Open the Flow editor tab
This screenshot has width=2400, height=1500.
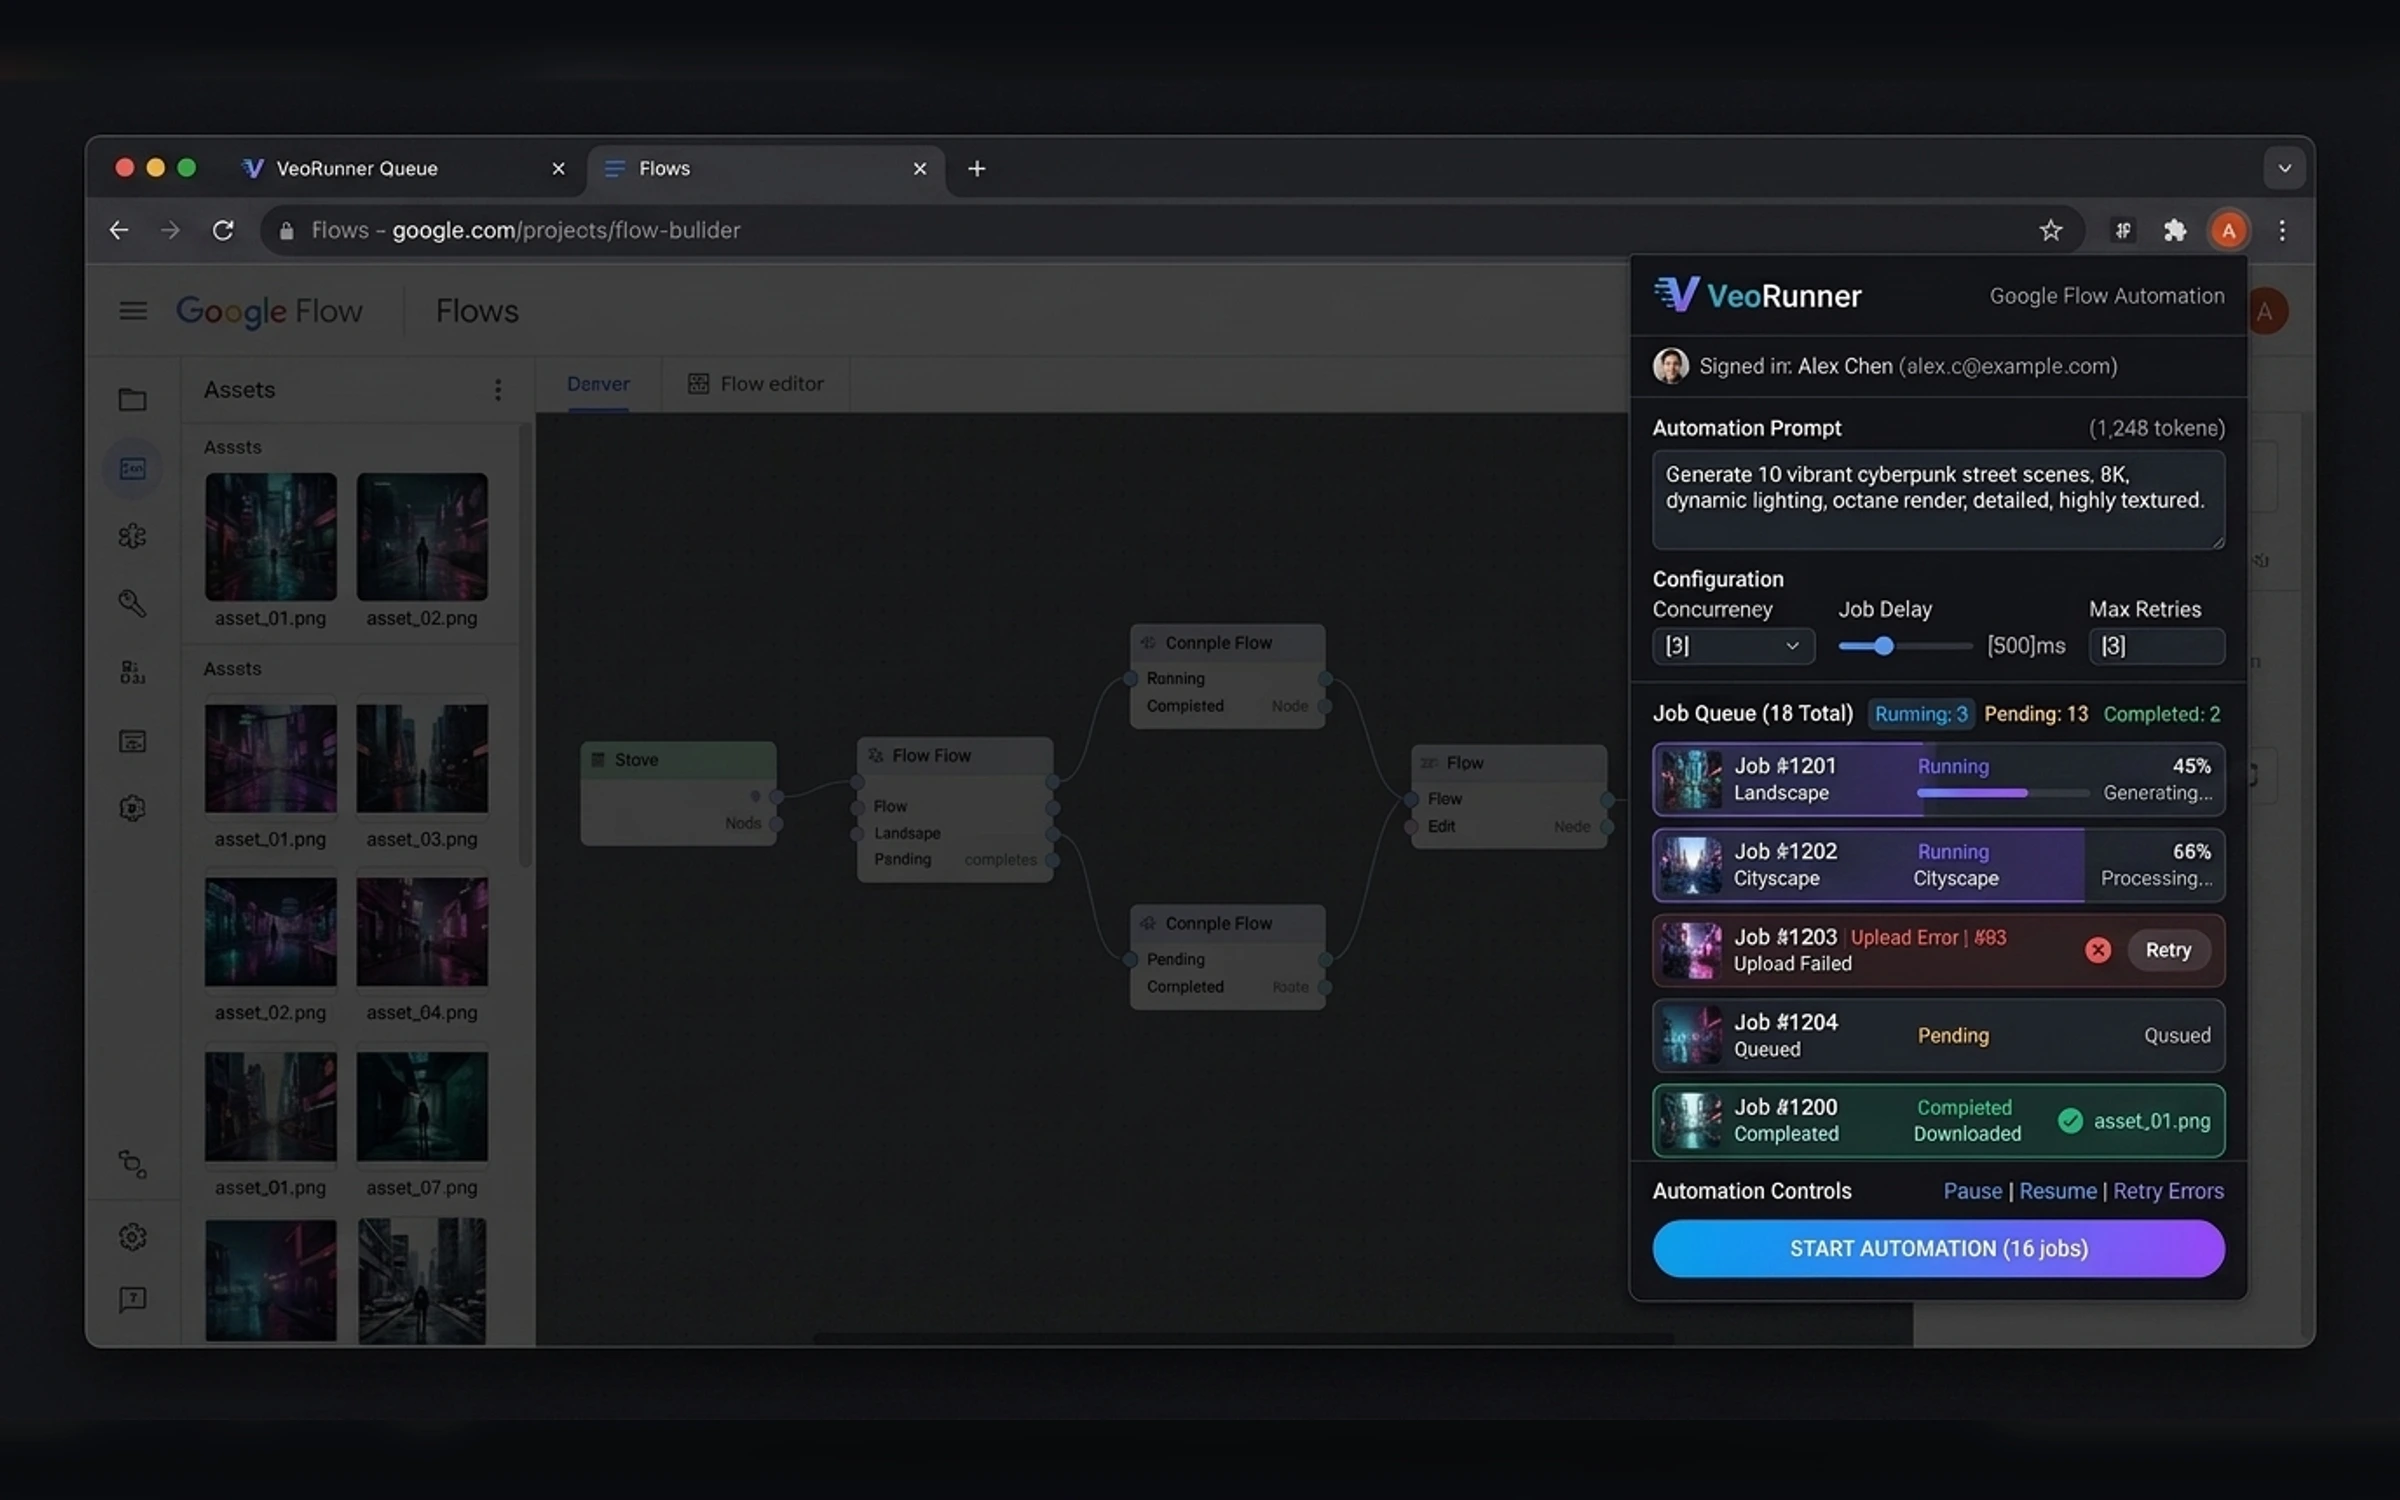[x=756, y=384]
